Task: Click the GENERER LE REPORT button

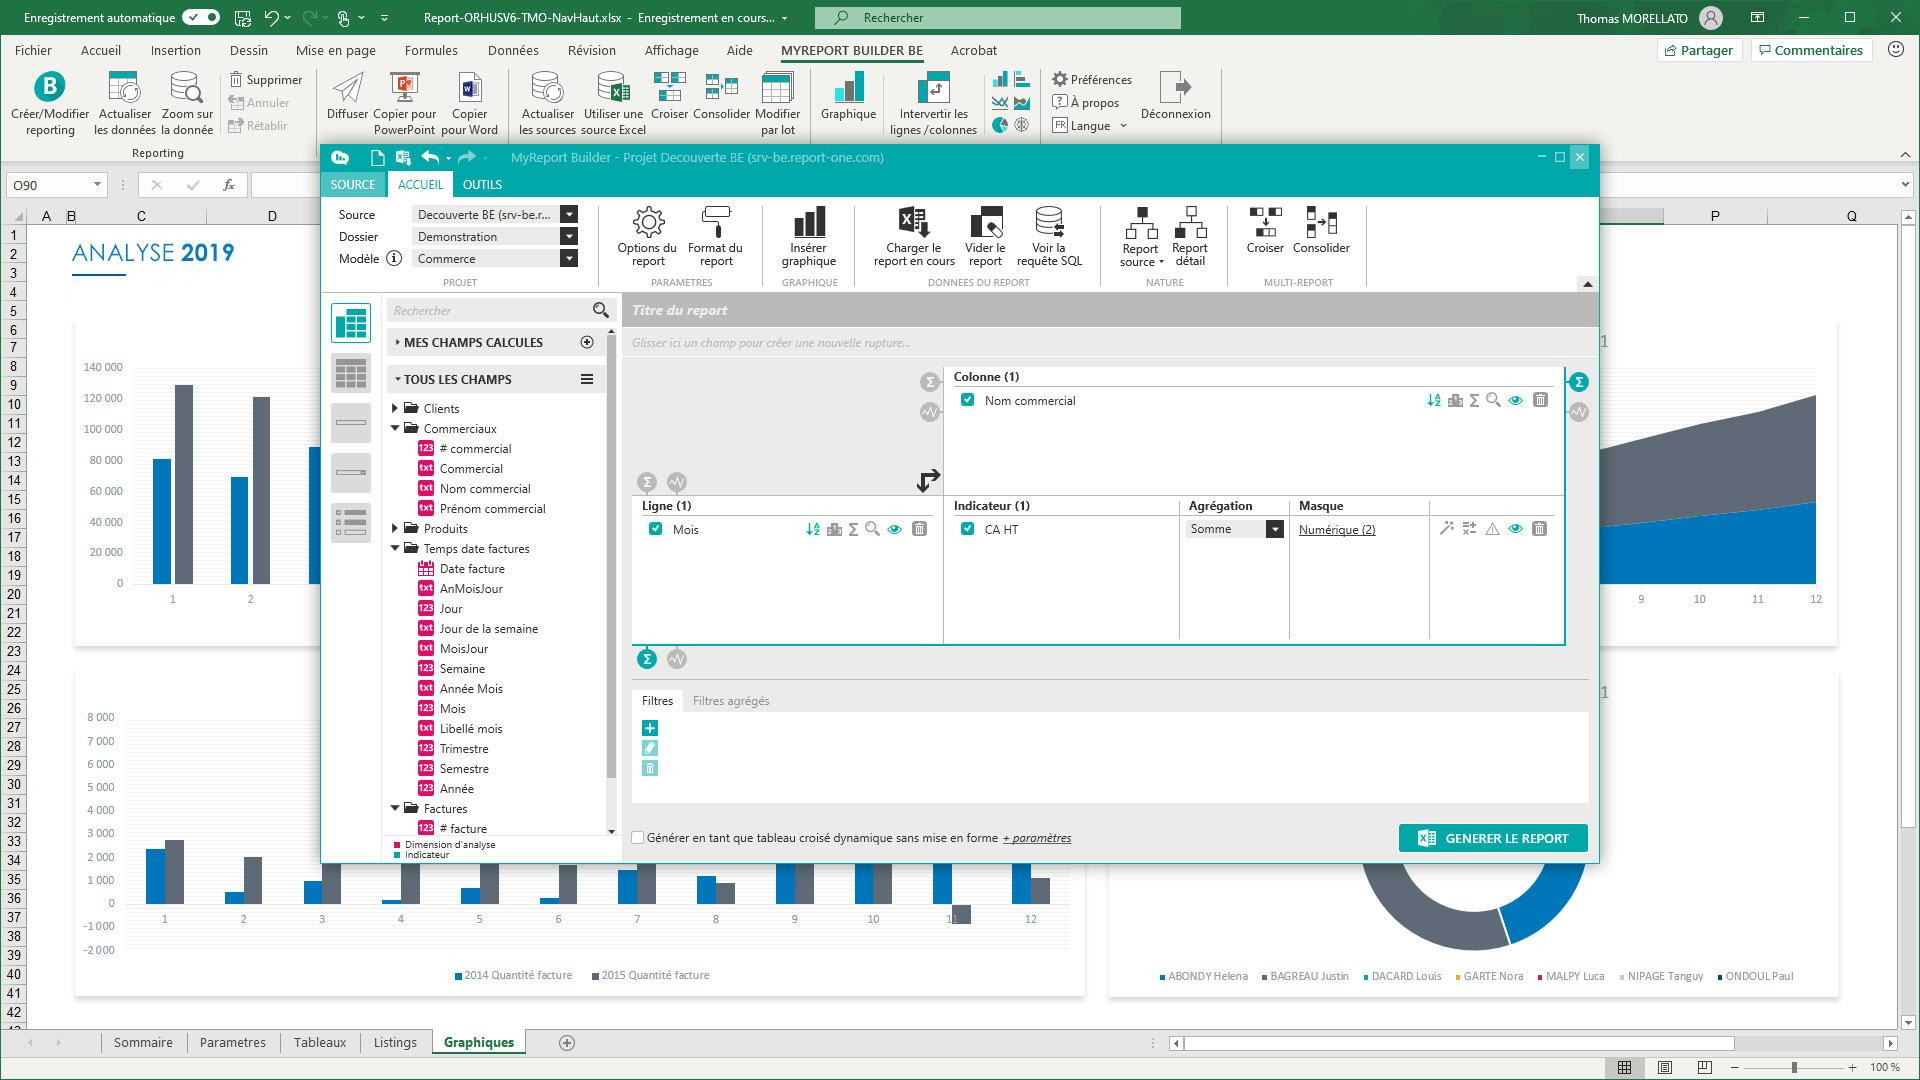Action: coord(1493,838)
